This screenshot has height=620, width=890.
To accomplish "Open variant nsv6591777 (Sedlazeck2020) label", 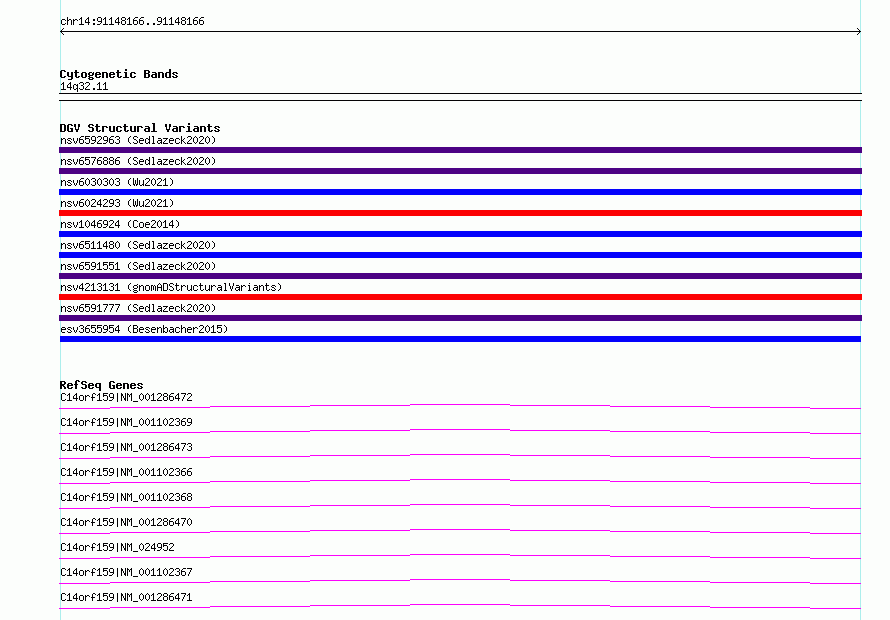I will (138, 308).
